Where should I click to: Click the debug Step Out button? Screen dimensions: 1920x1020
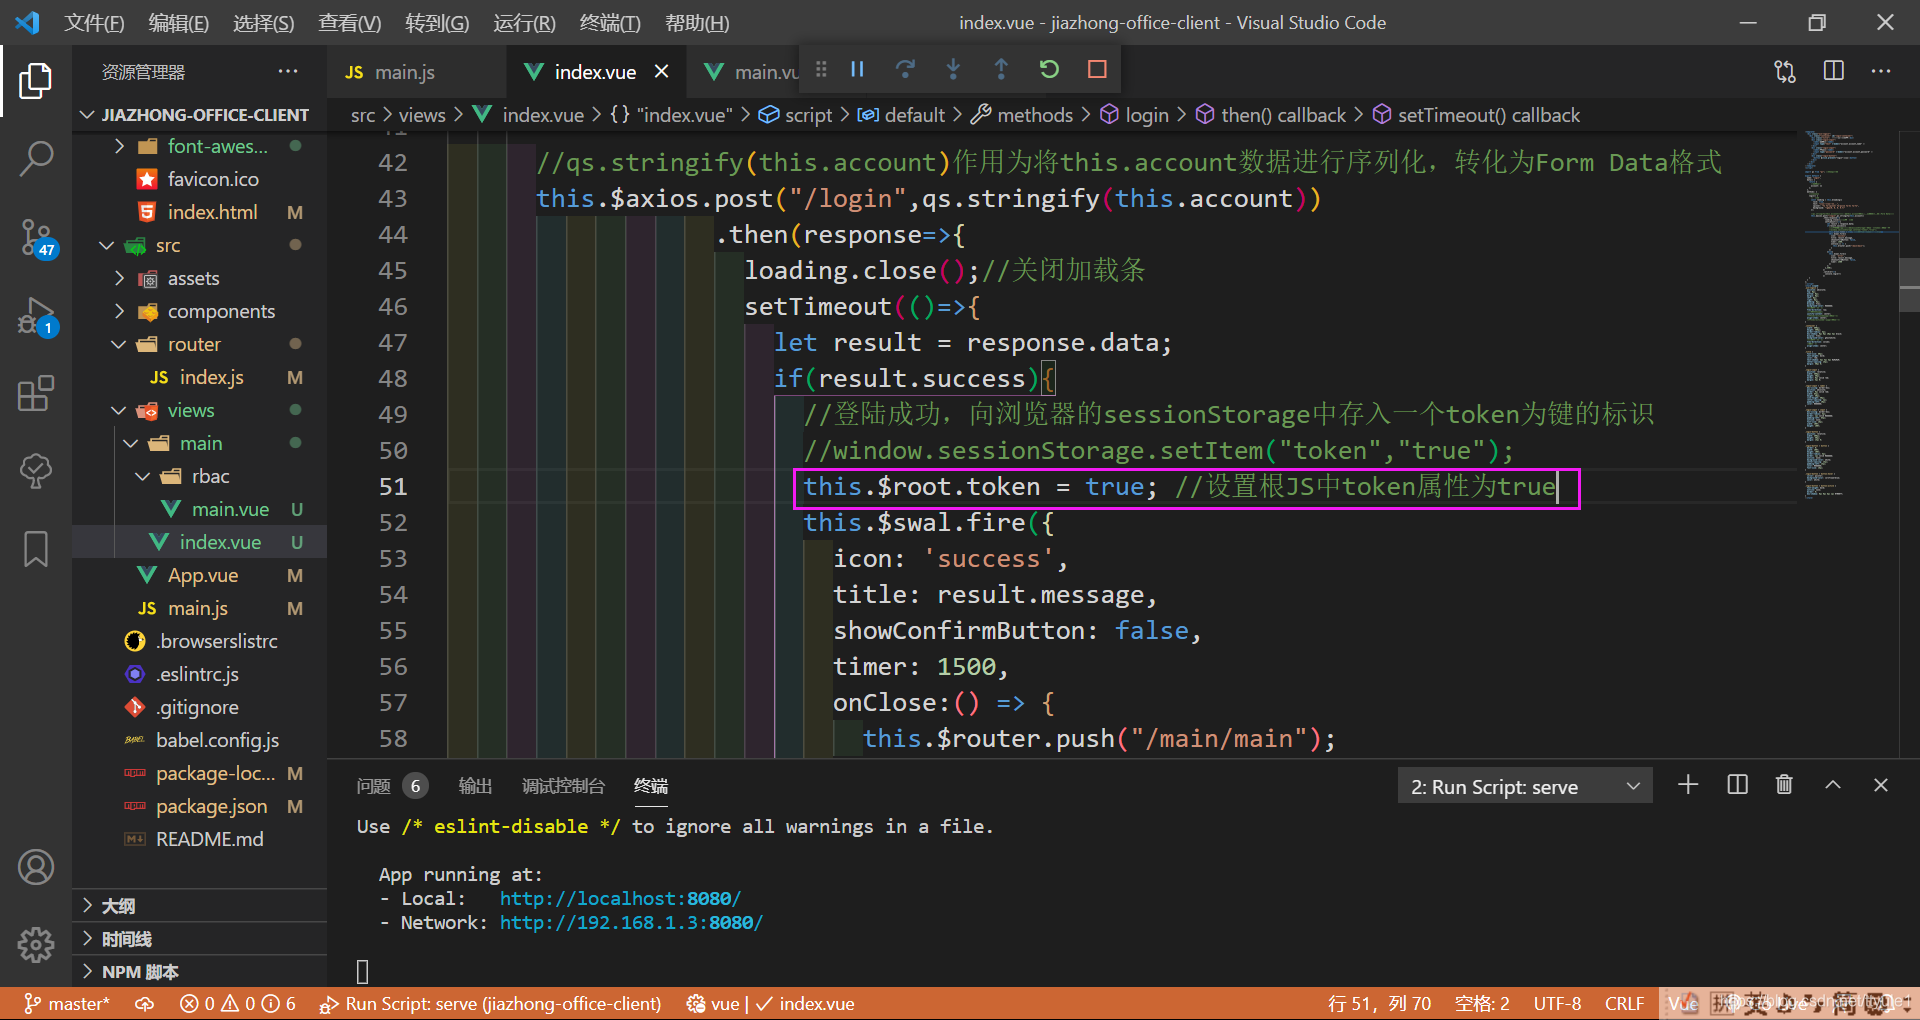(x=1001, y=69)
